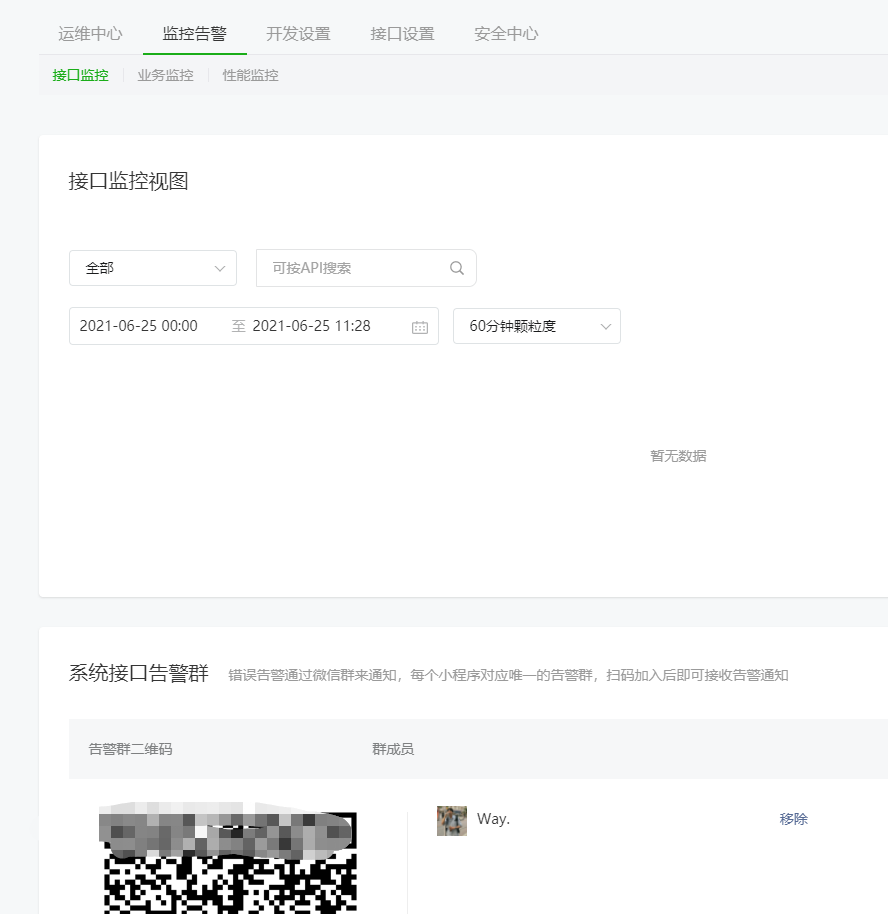Click the 错误告警通过微信群来通知 description text
This screenshot has width=888, height=914.
(x=508, y=675)
